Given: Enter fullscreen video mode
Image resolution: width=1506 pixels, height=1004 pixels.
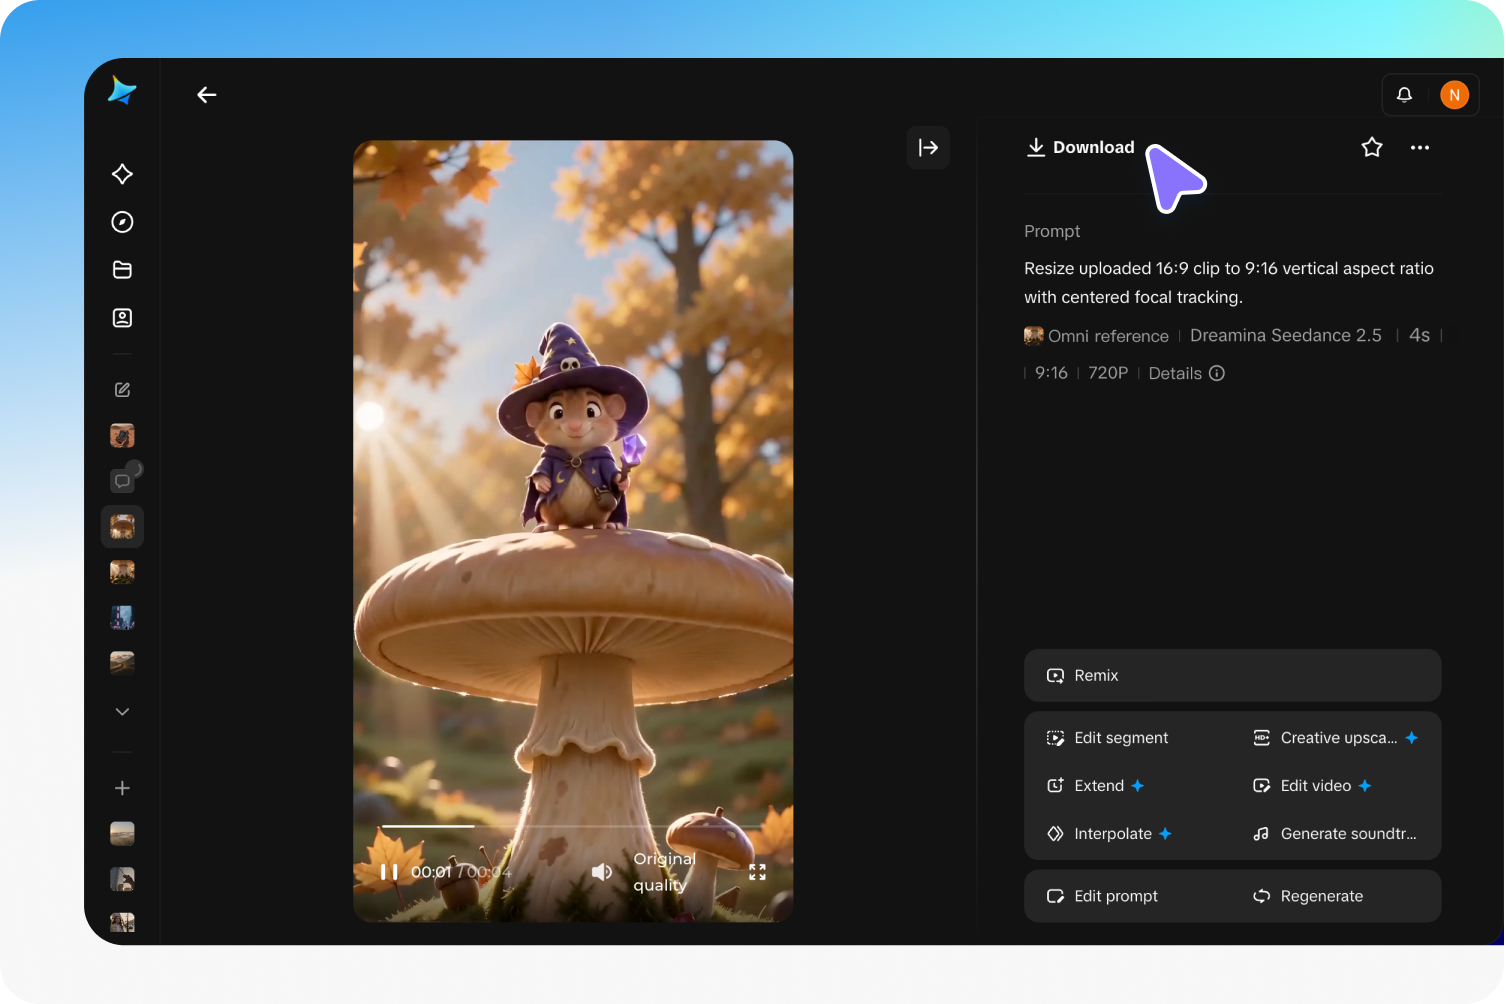Looking at the screenshot, I should tap(757, 872).
